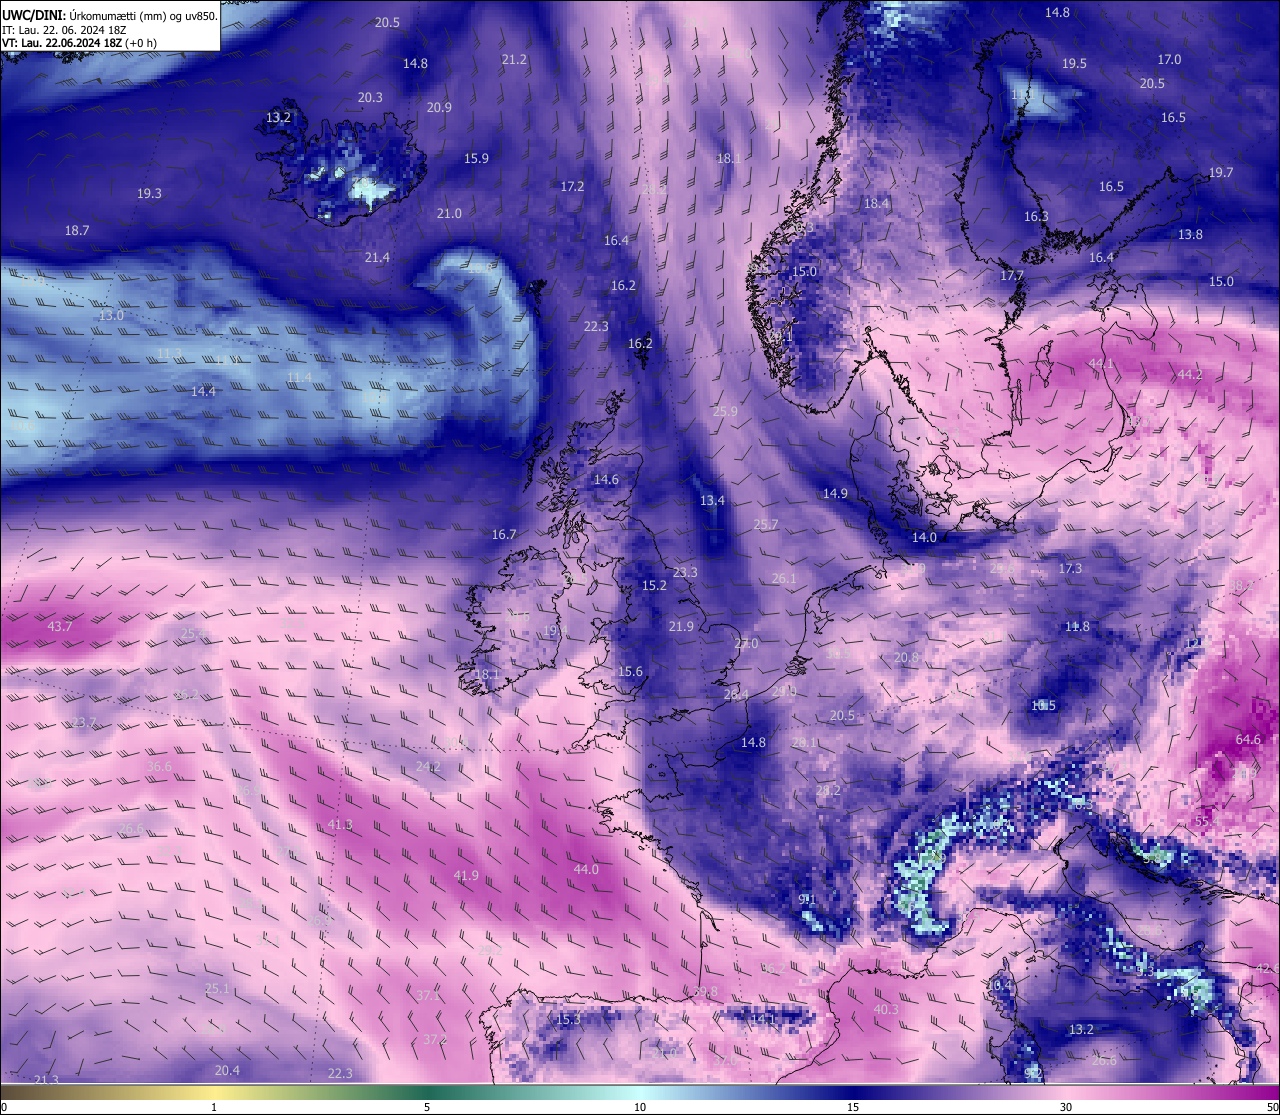The height and width of the screenshot is (1115, 1280).
Task: Pick the 25.7 map value
Action: tap(765, 525)
